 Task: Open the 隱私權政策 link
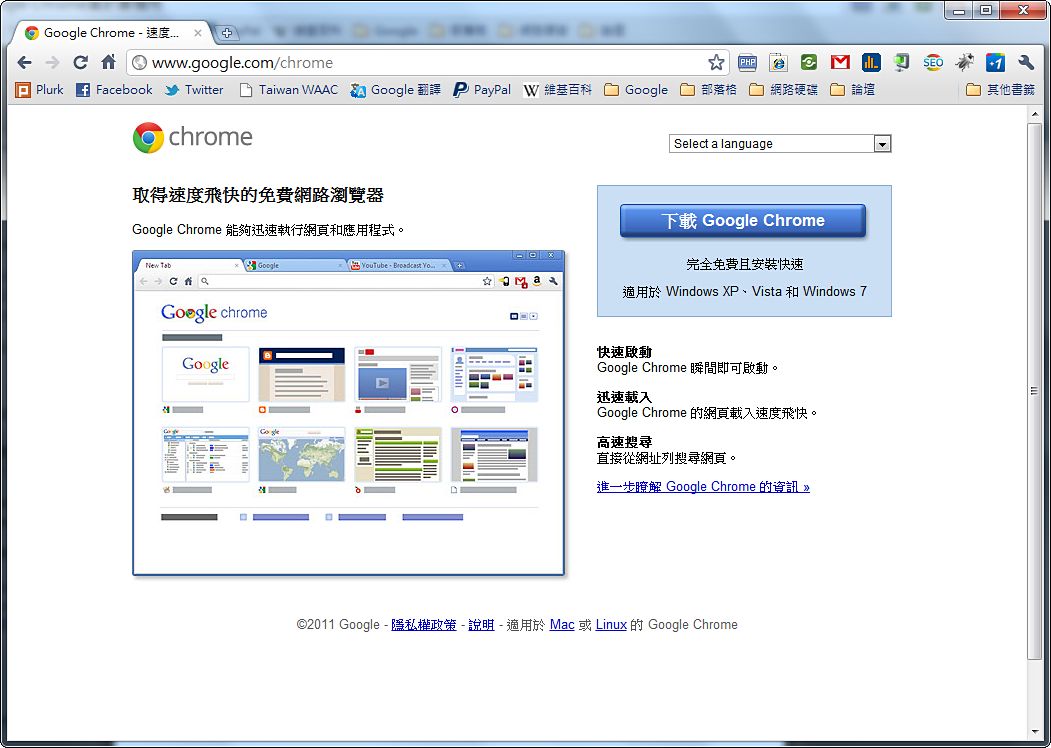point(424,625)
